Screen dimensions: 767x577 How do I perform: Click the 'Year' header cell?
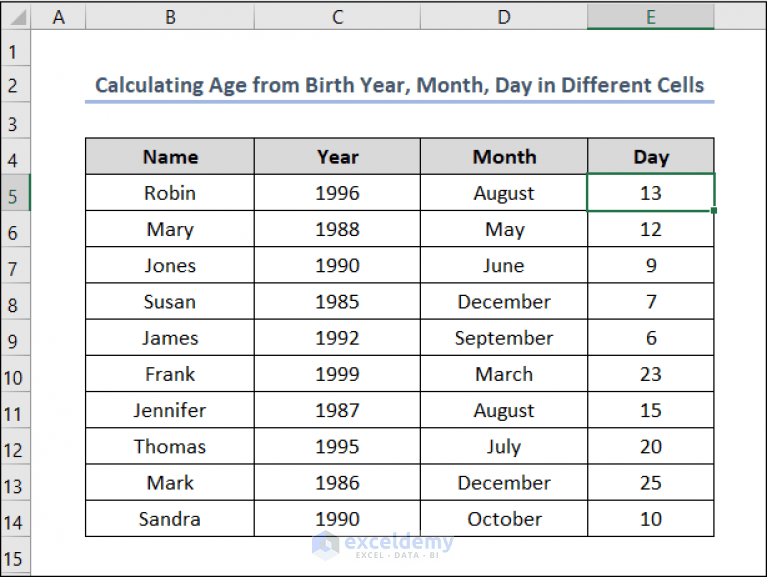click(337, 156)
